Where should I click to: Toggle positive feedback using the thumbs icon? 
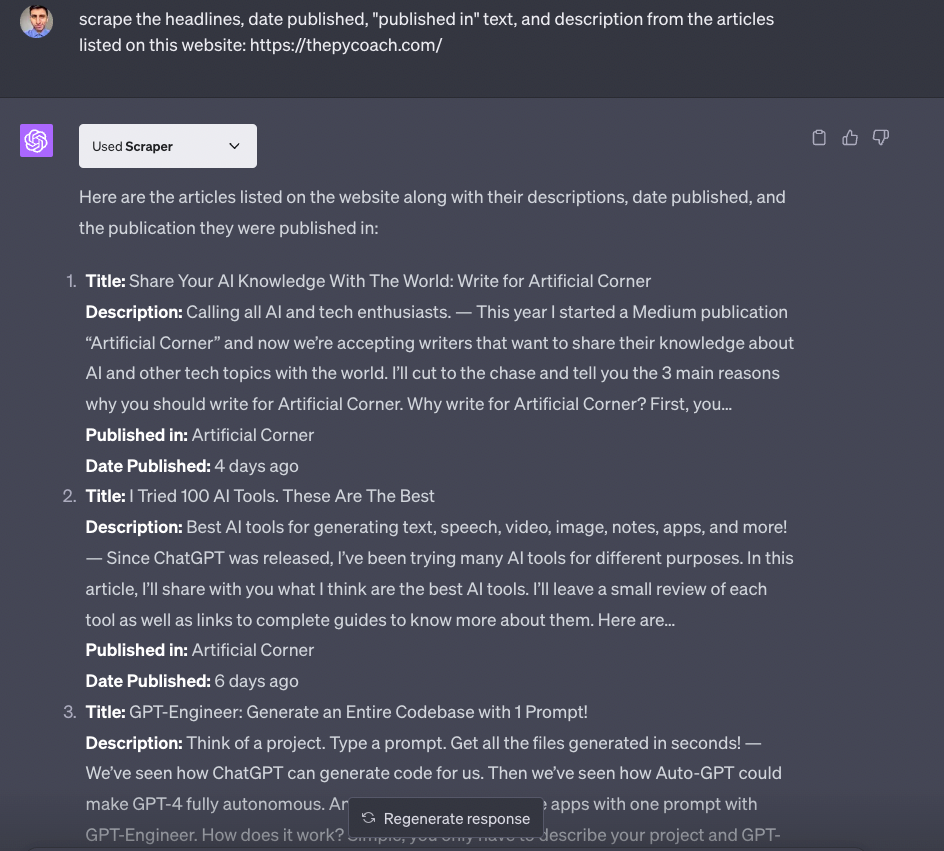(x=850, y=137)
